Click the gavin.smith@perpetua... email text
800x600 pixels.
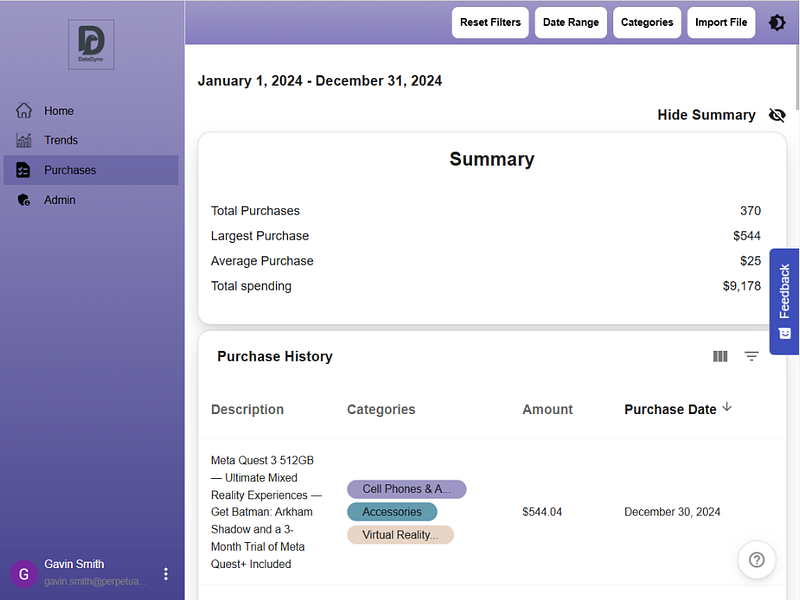pyautogui.click(x=95, y=581)
